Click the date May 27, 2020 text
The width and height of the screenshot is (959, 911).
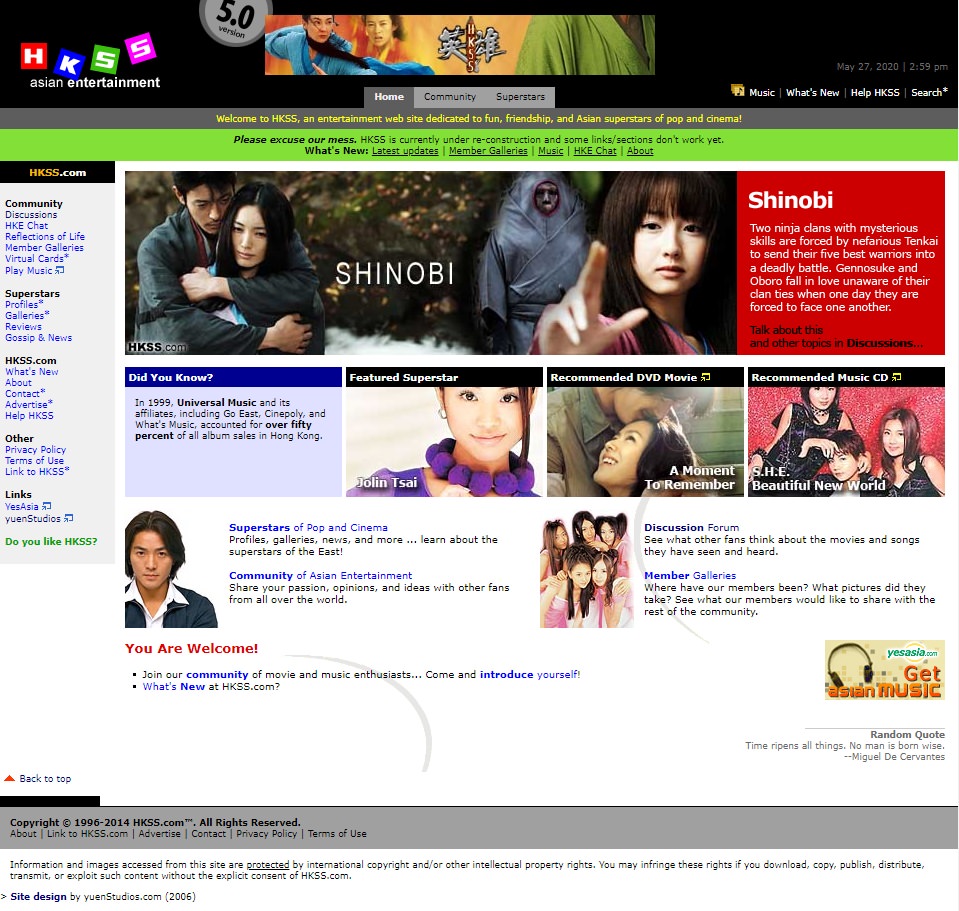click(x=867, y=67)
